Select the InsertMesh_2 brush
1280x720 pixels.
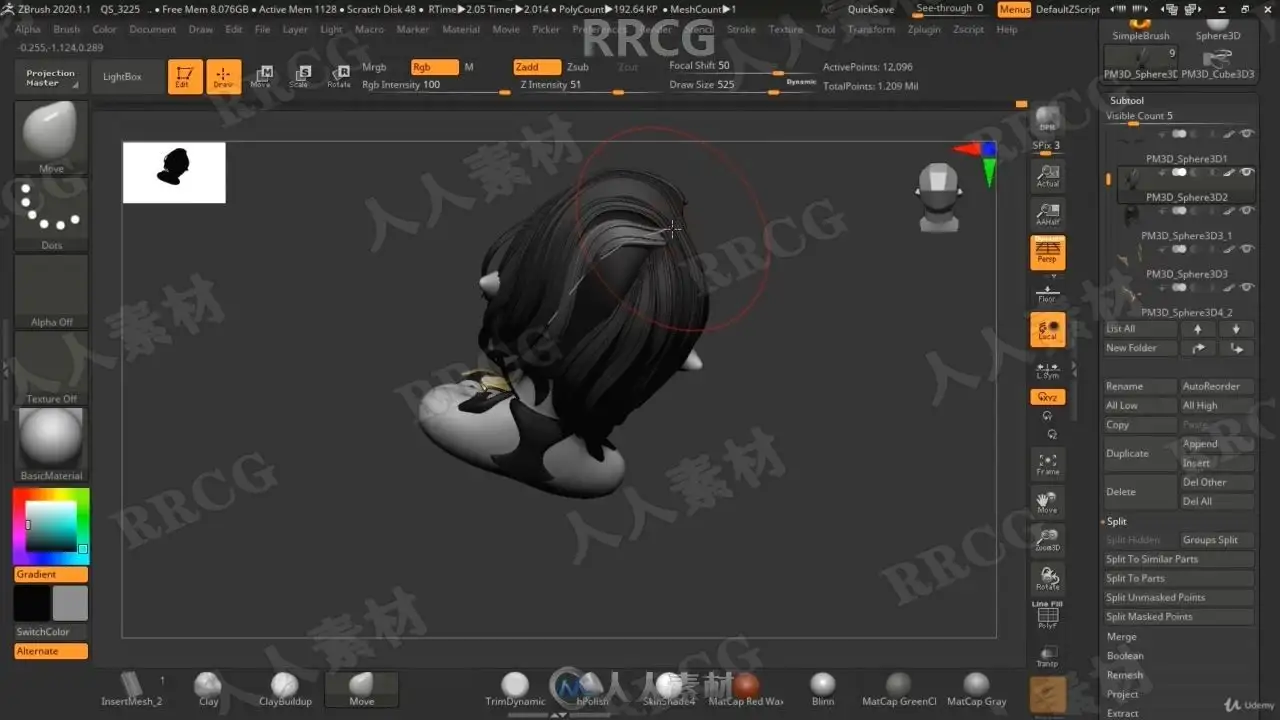(131, 689)
